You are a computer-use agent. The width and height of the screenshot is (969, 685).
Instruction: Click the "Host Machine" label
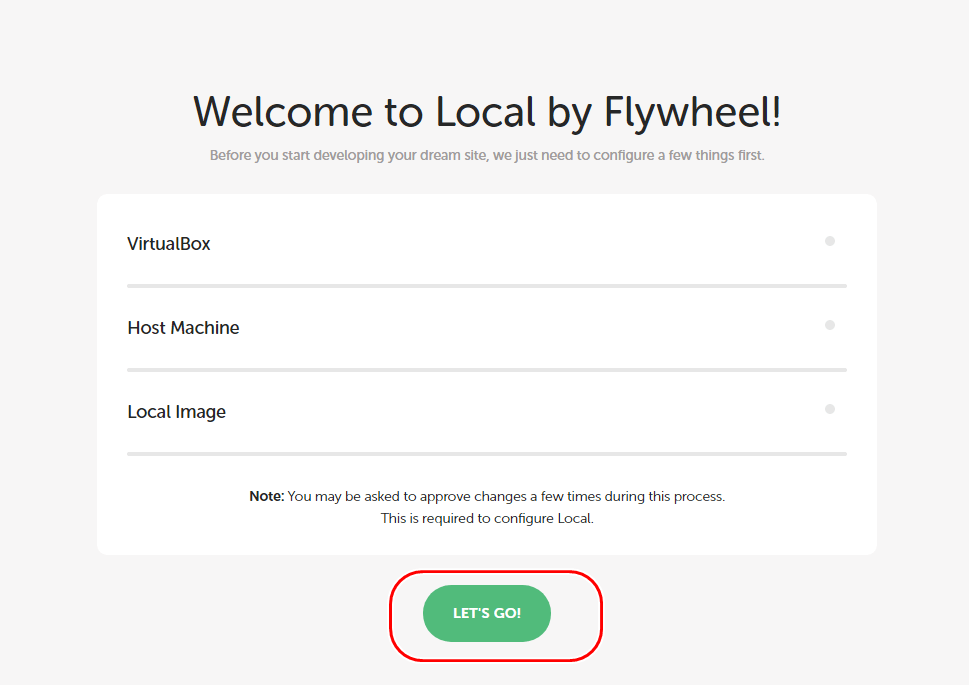click(x=184, y=328)
